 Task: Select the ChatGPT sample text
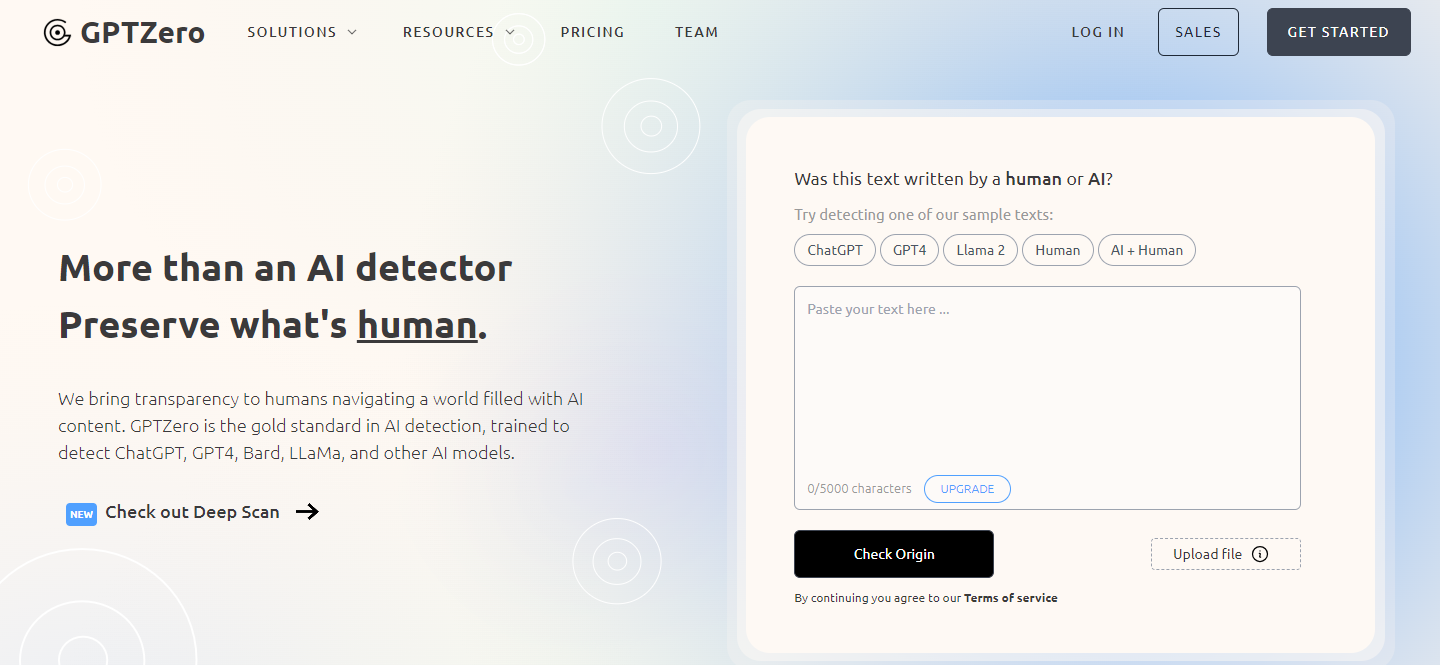(x=834, y=250)
